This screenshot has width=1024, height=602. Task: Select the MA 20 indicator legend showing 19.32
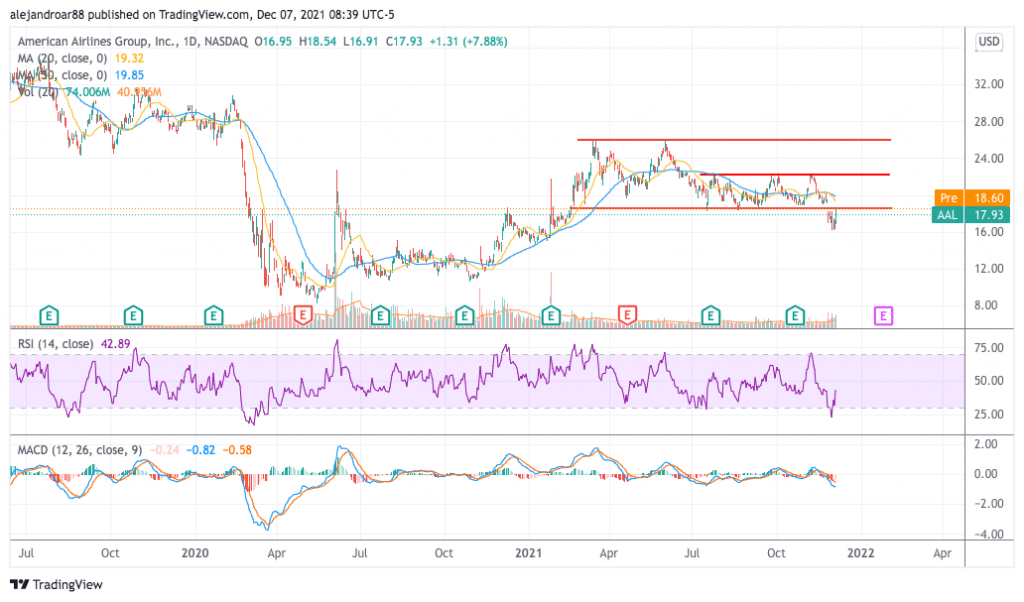(80, 58)
